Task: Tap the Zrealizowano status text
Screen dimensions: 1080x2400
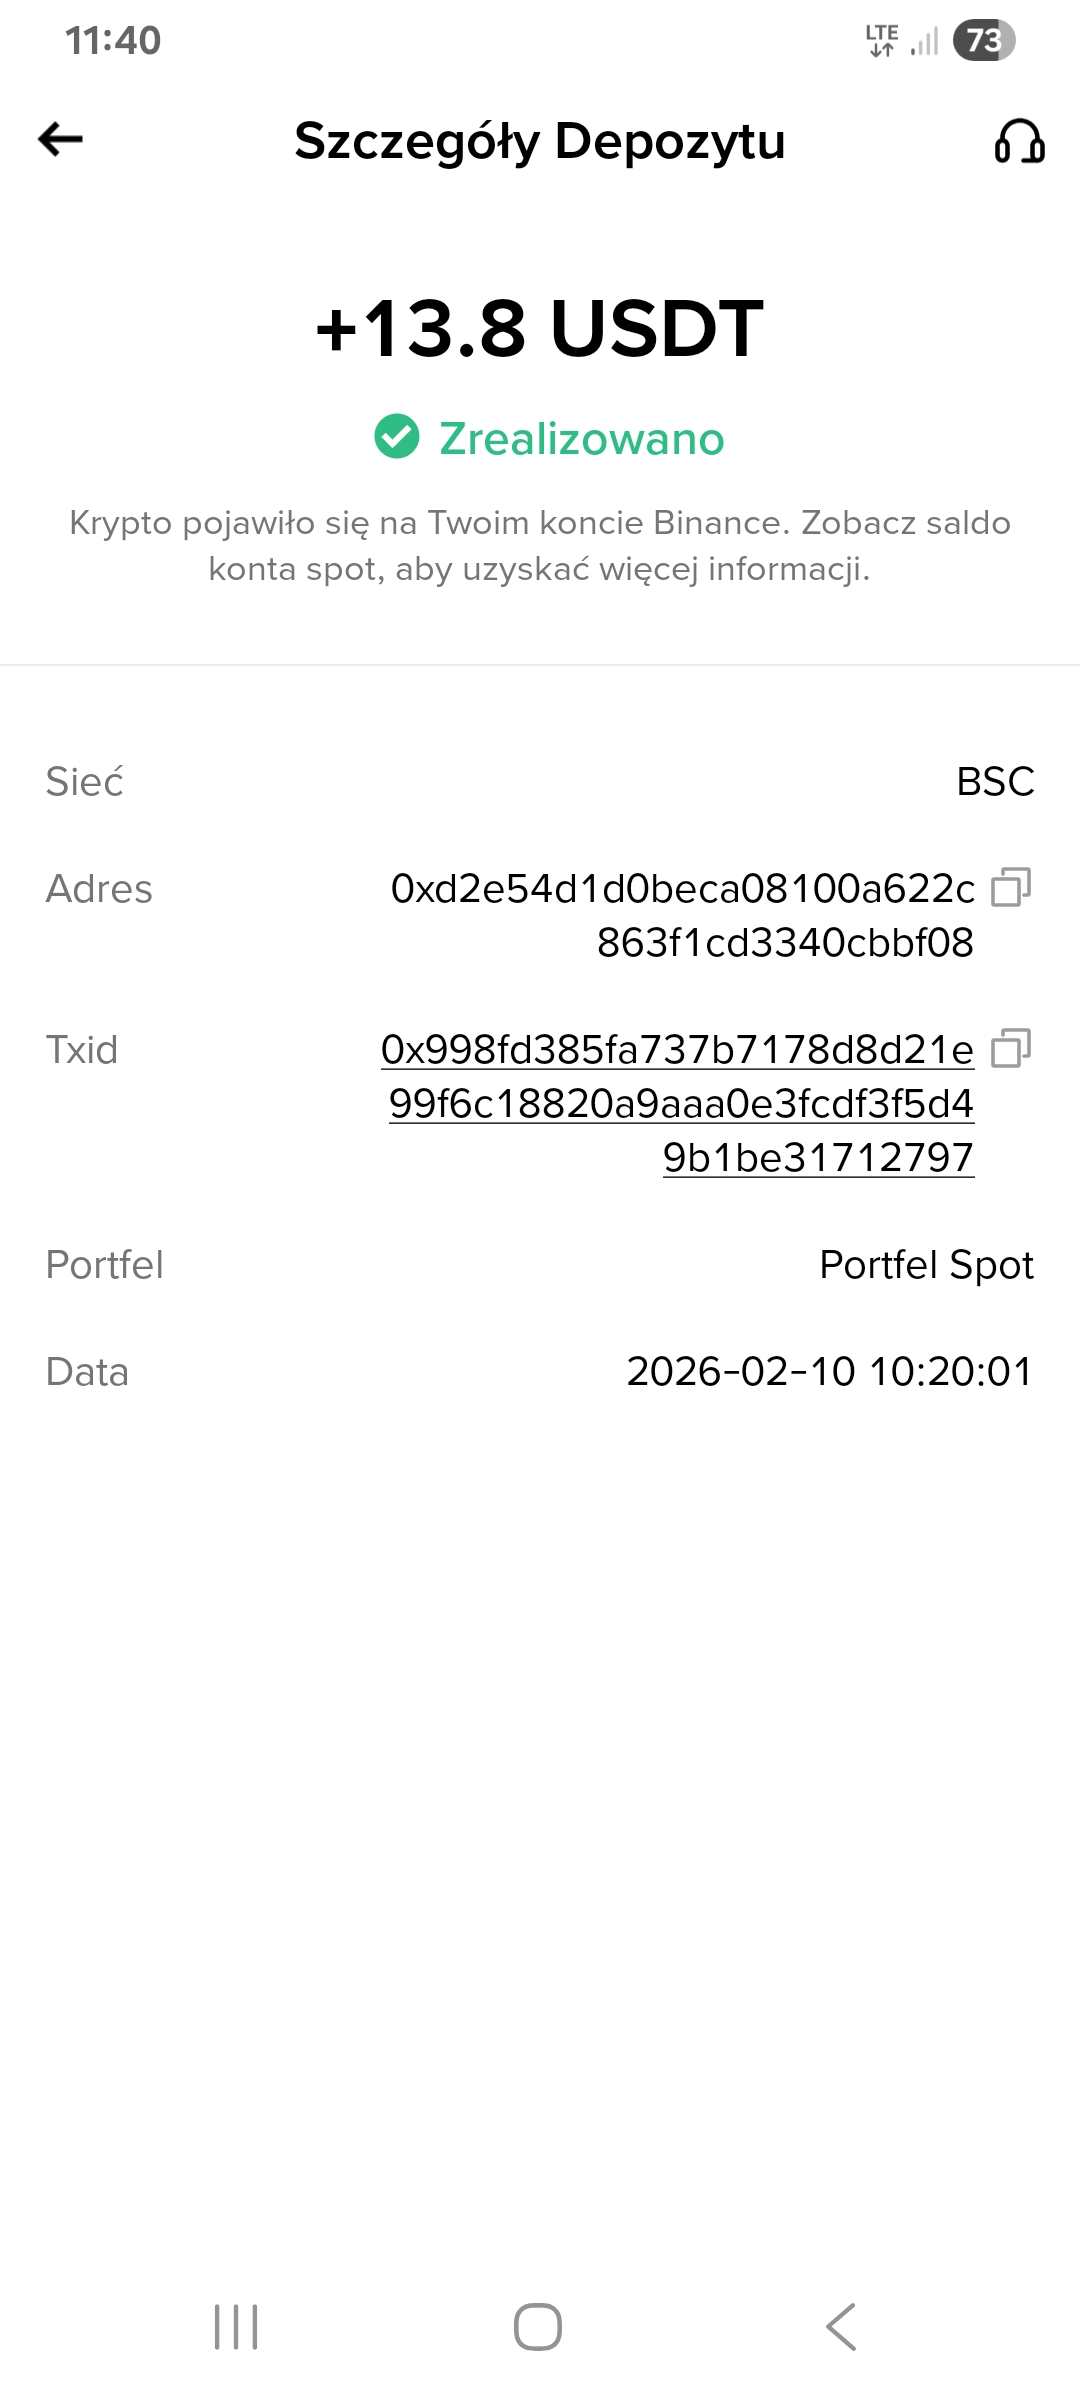Action: 582,439
